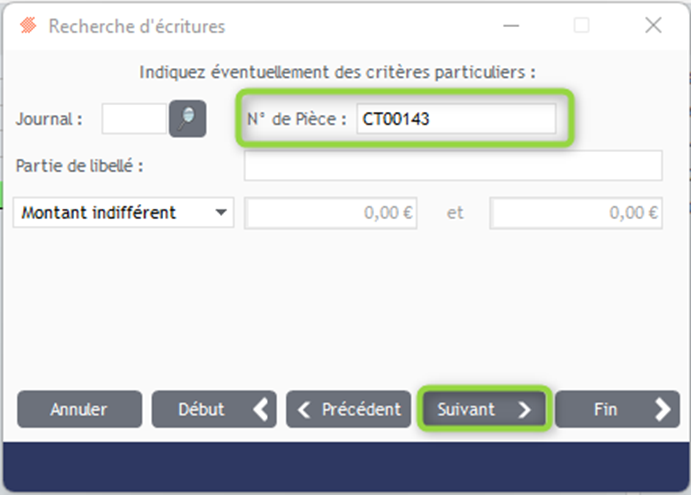The height and width of the screenshot is (495, 691).
Task: Click the Annuler button
Action: click(80, 409)
